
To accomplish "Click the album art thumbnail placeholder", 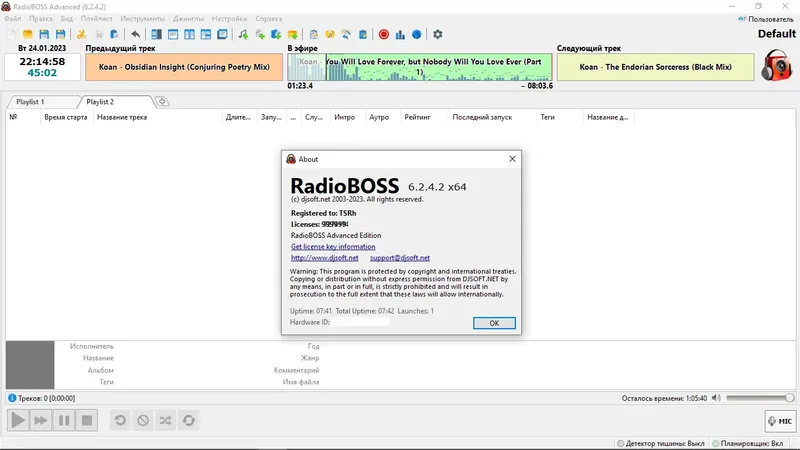I will click(30, 365).
